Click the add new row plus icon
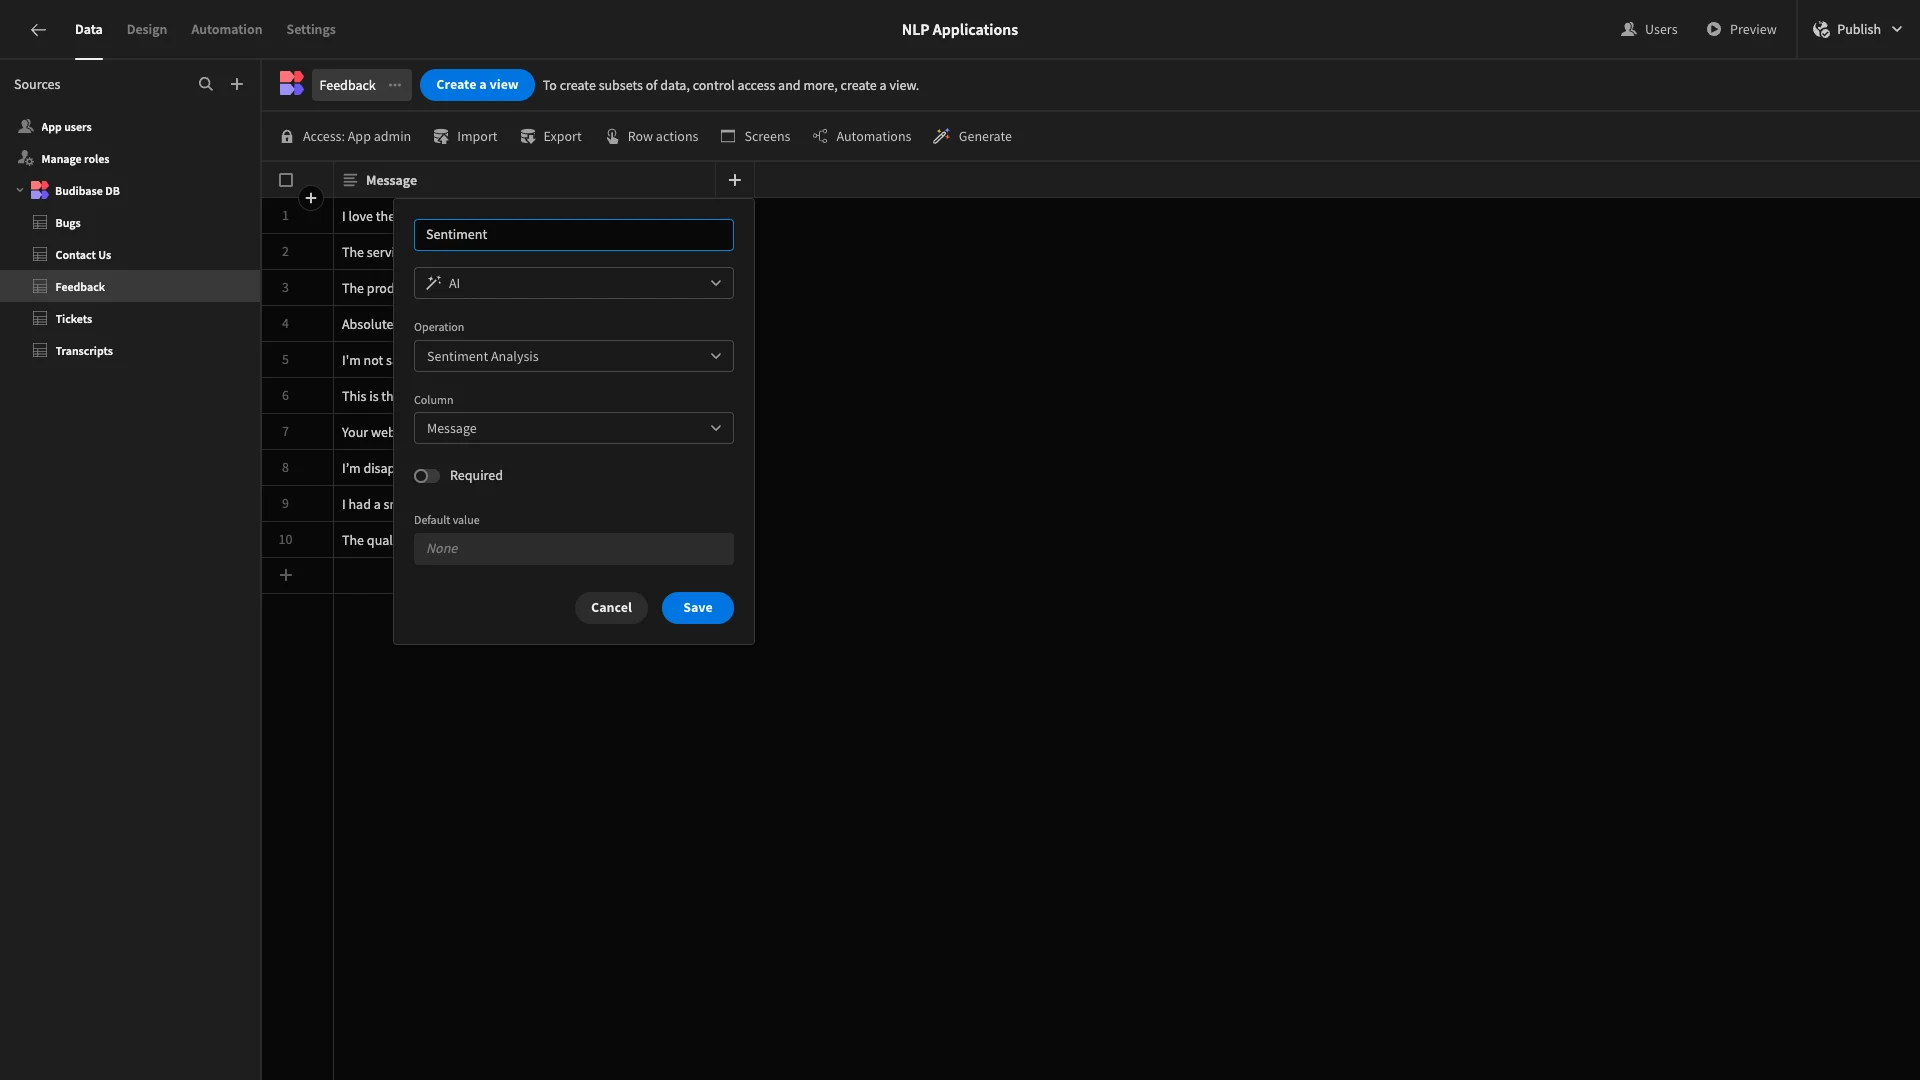Viewport: 1920px width, 1080px height. pos(286,575)
